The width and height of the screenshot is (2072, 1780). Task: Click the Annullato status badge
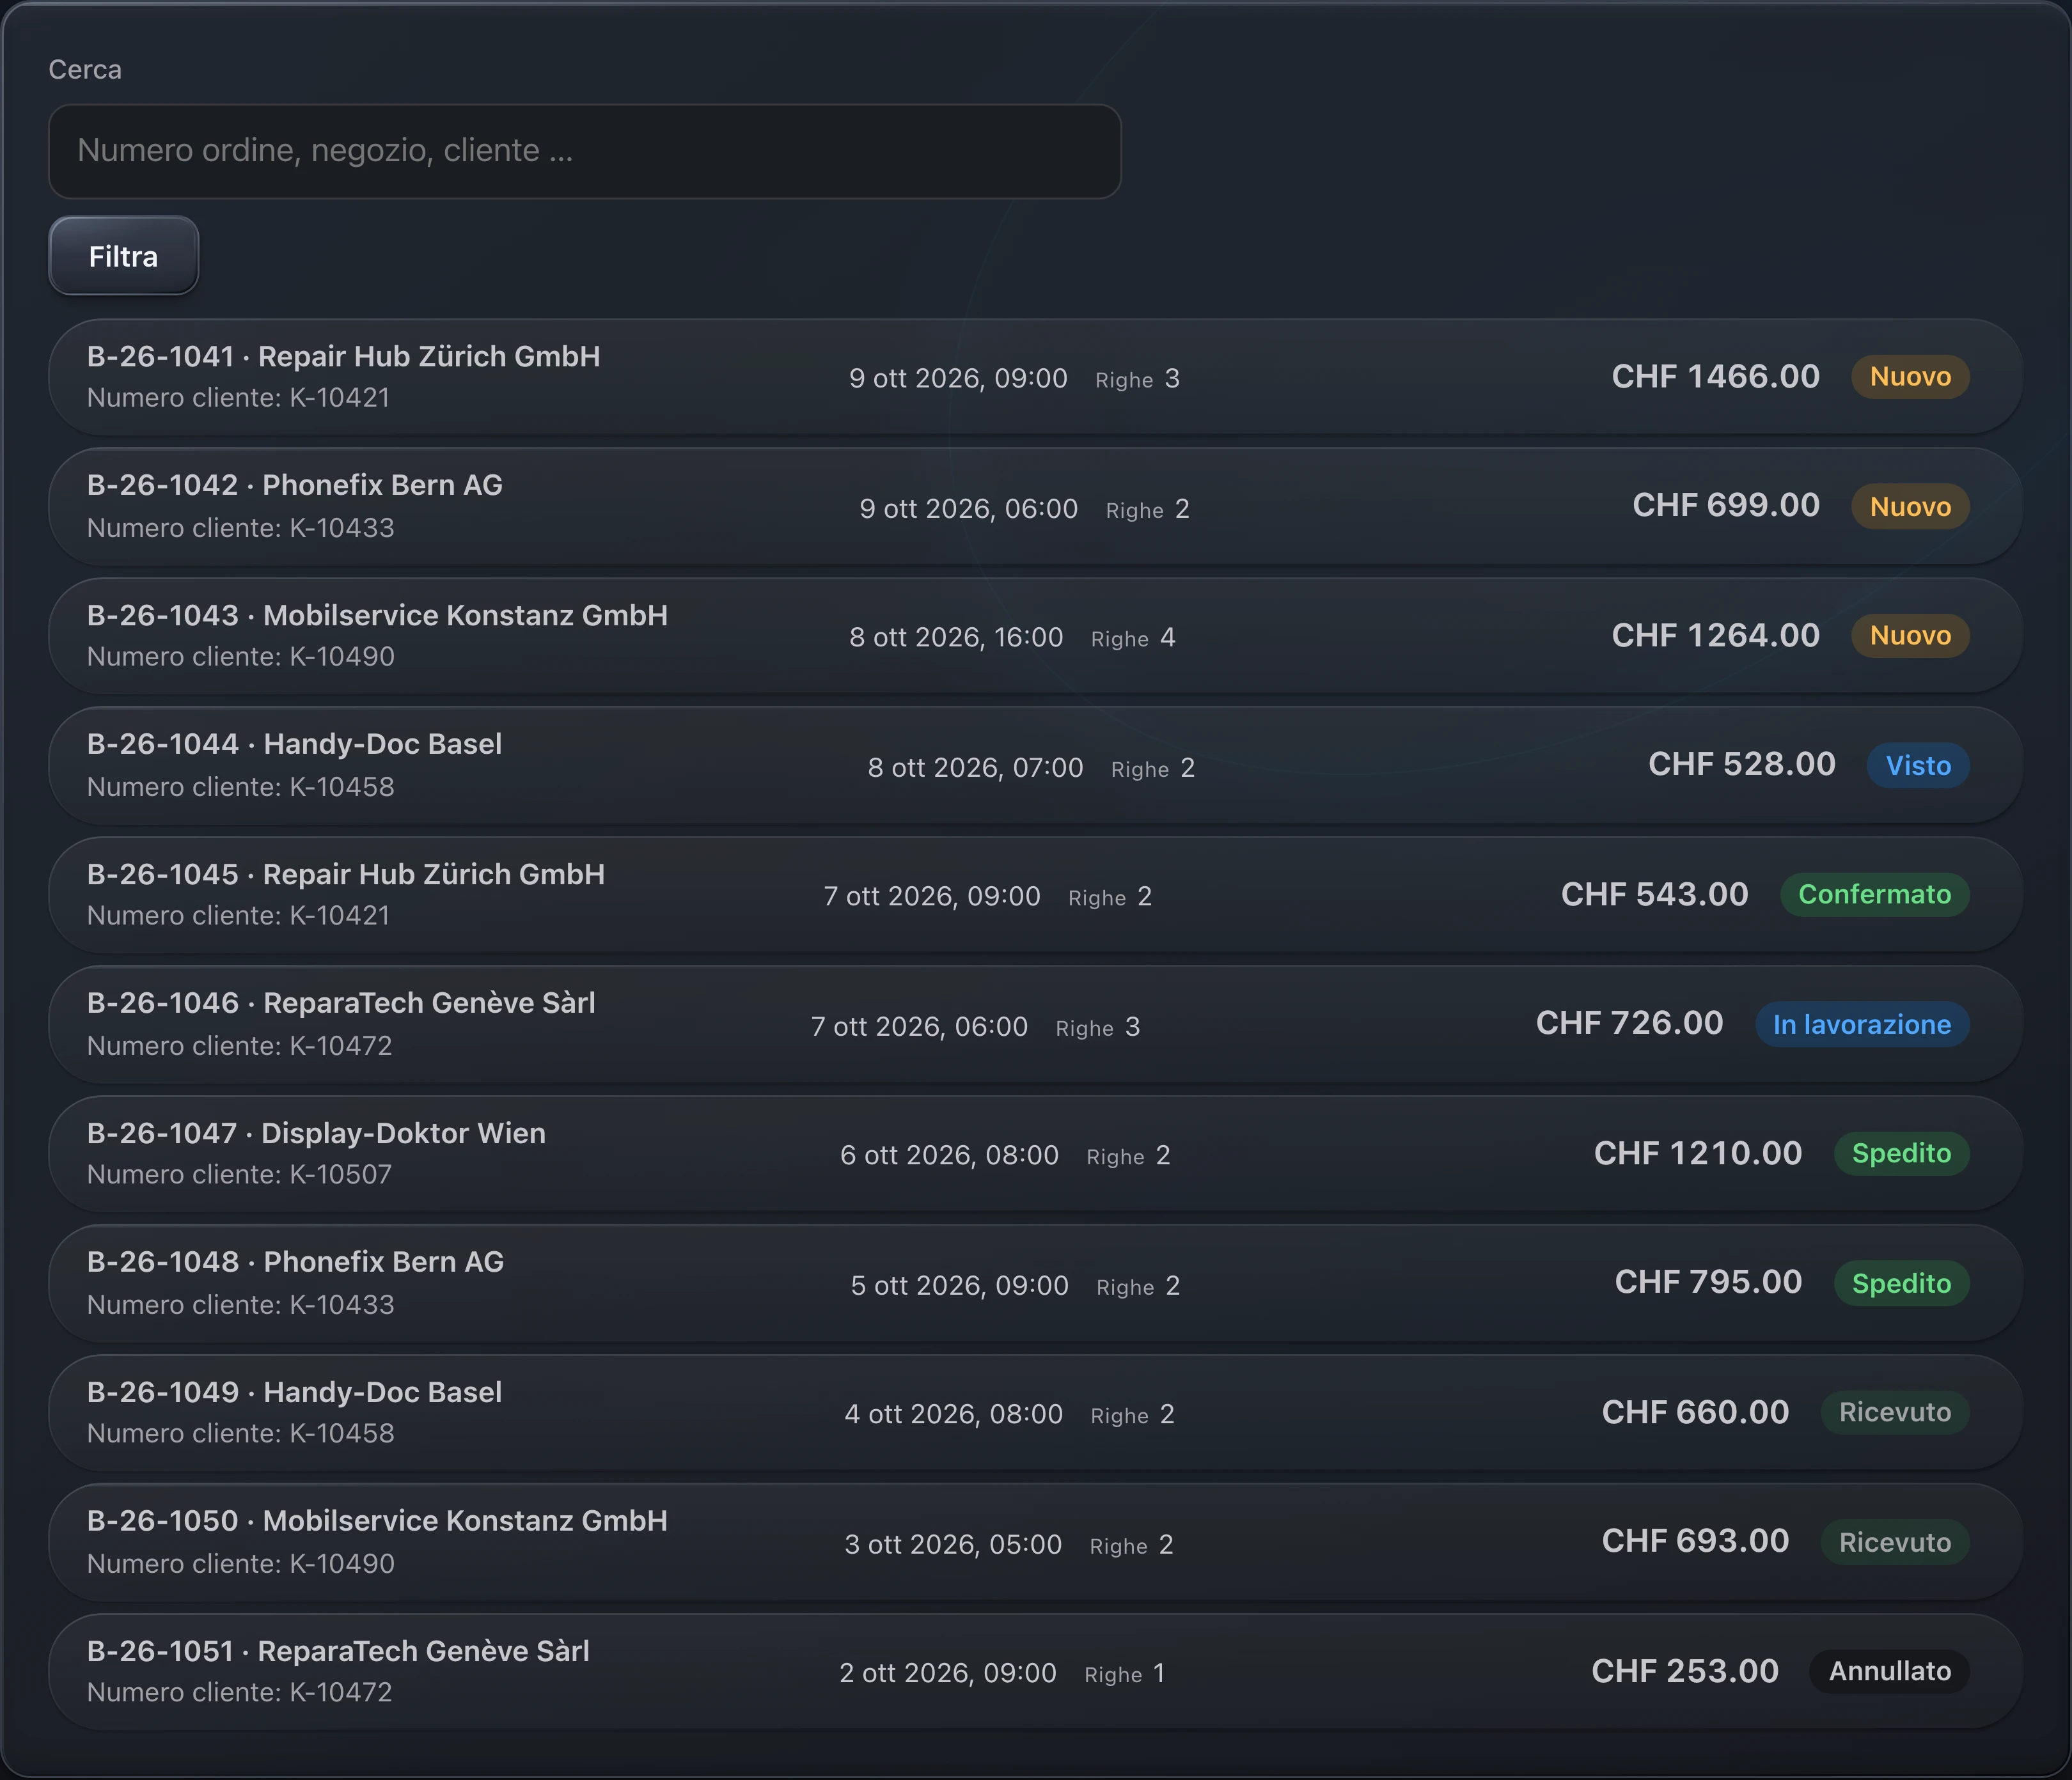coord(1890,1671)
